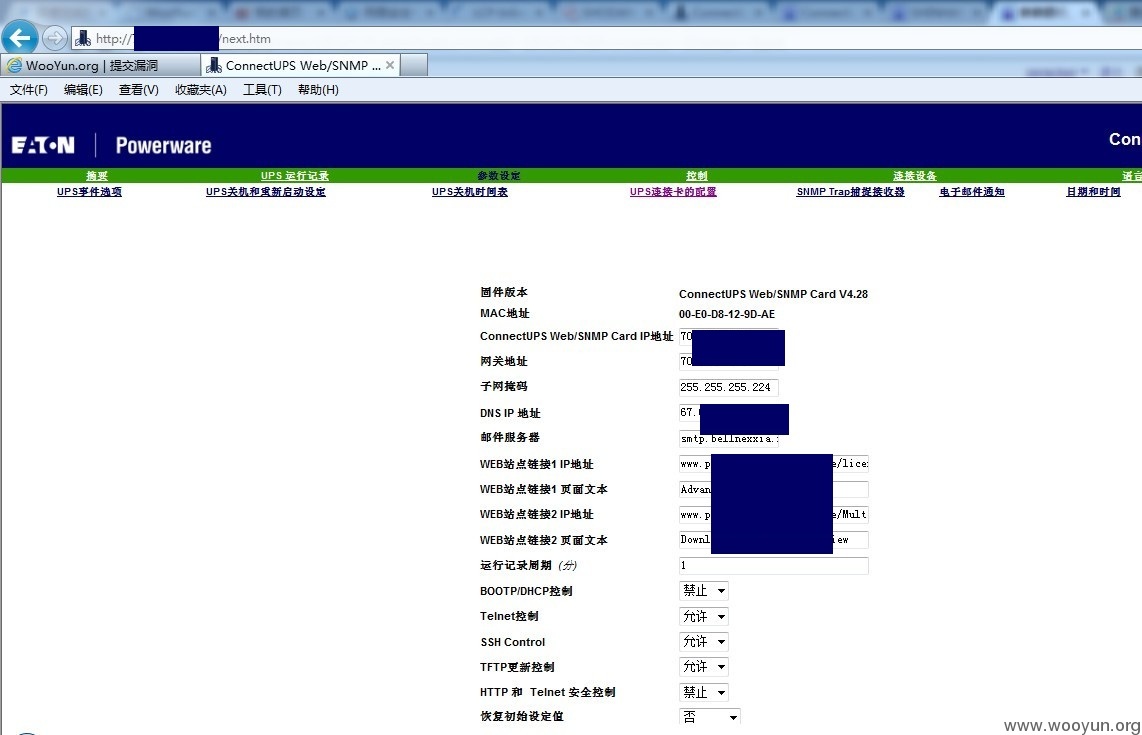Click the WEB站点链接1 IP地址 input field
The height and width of the screenshot is (735, 1142).
pos(773,463)
